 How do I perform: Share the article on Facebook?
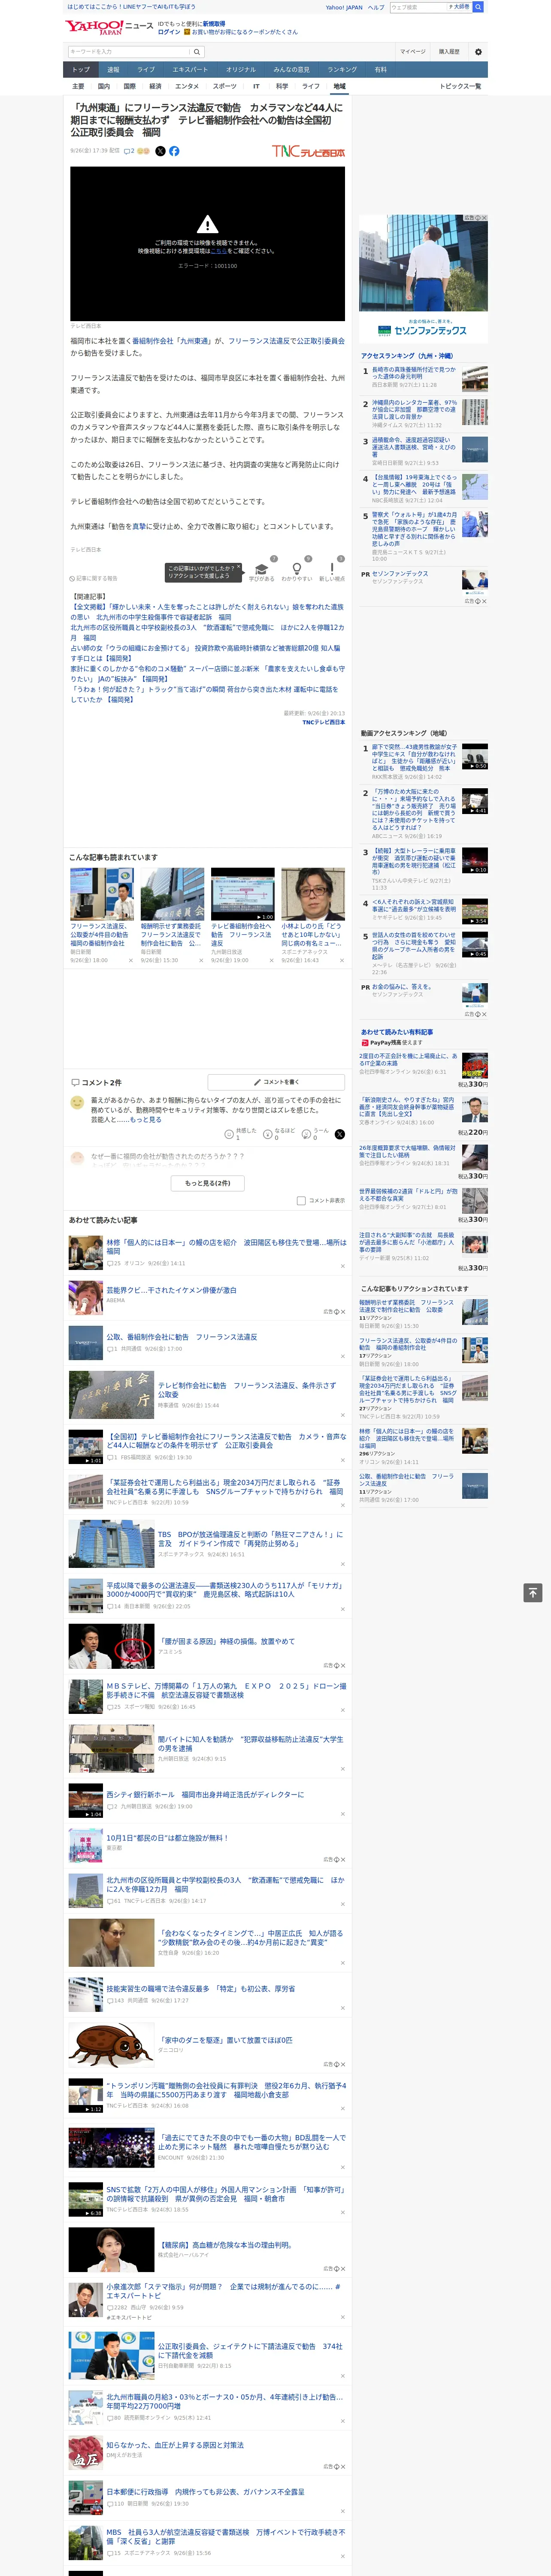tap(174, 151)
